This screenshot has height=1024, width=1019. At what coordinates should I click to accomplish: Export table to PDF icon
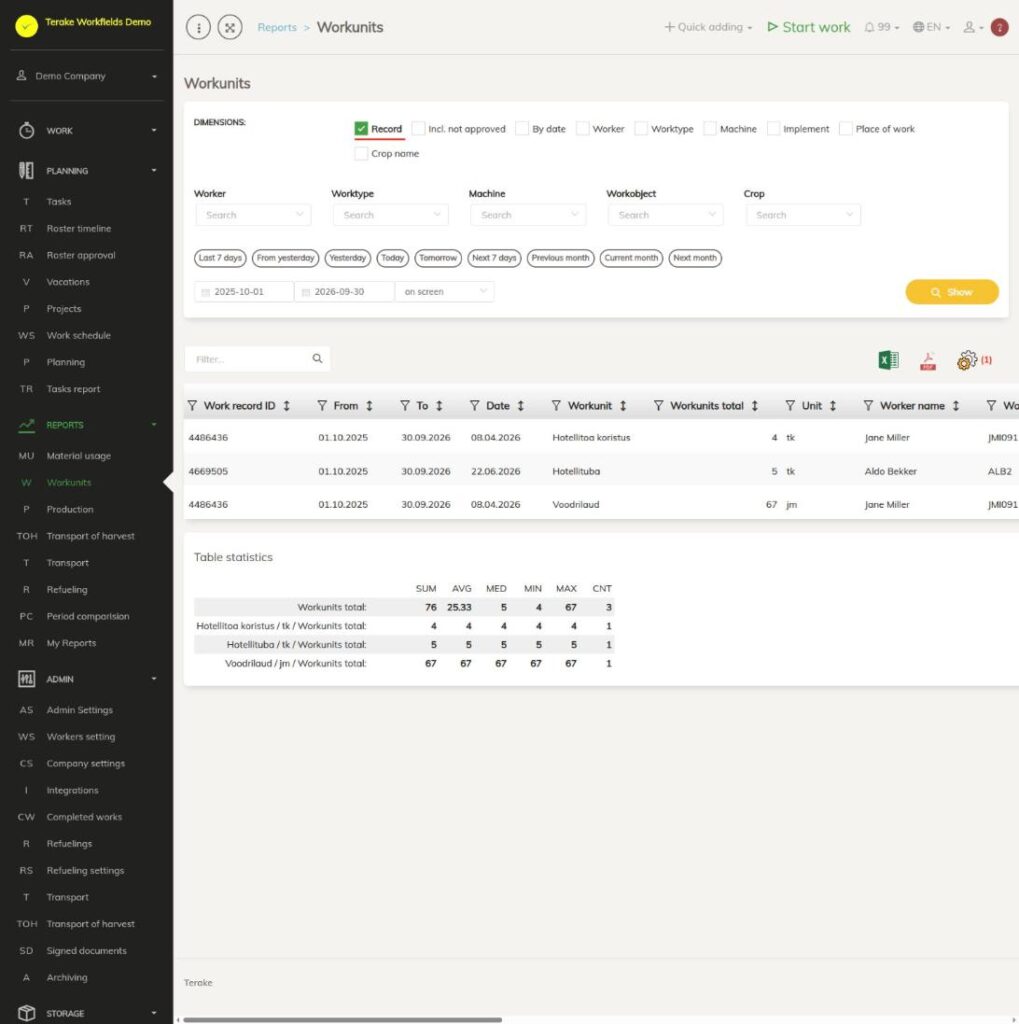(x=928, y=360)
